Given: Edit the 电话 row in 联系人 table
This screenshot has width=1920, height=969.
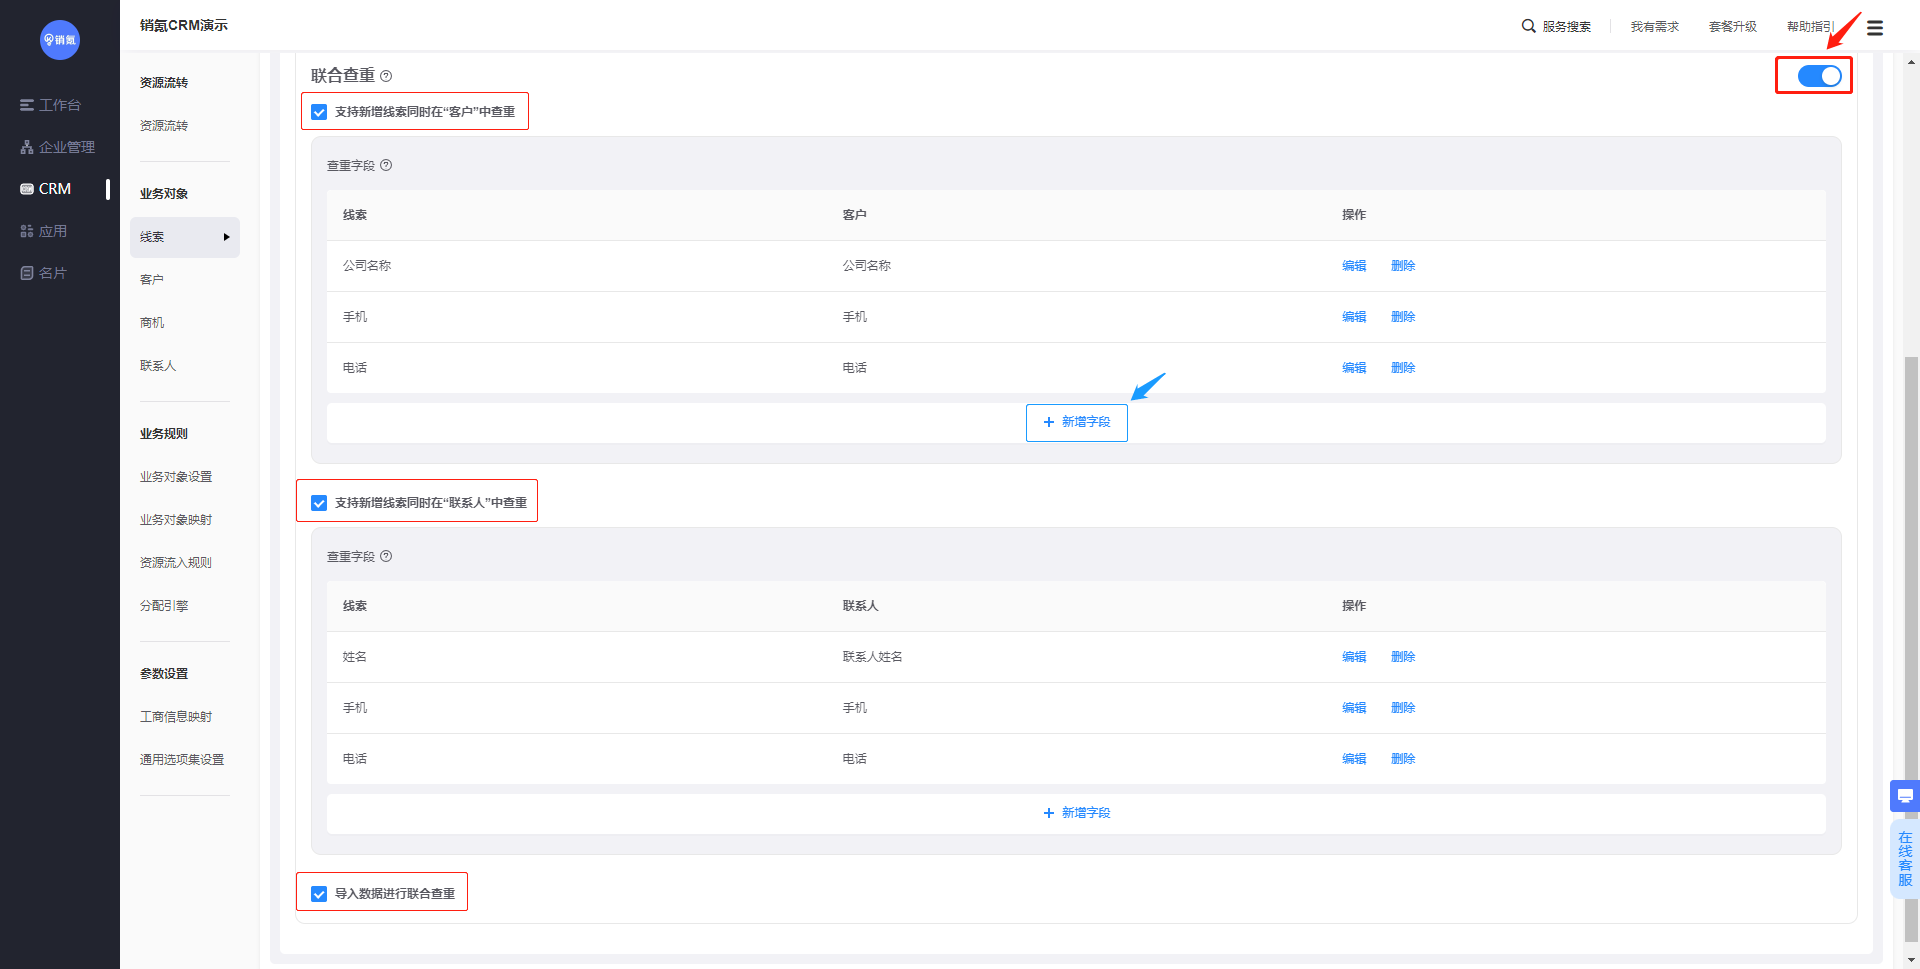Looking at the screenshot, I should point(1354,759).
